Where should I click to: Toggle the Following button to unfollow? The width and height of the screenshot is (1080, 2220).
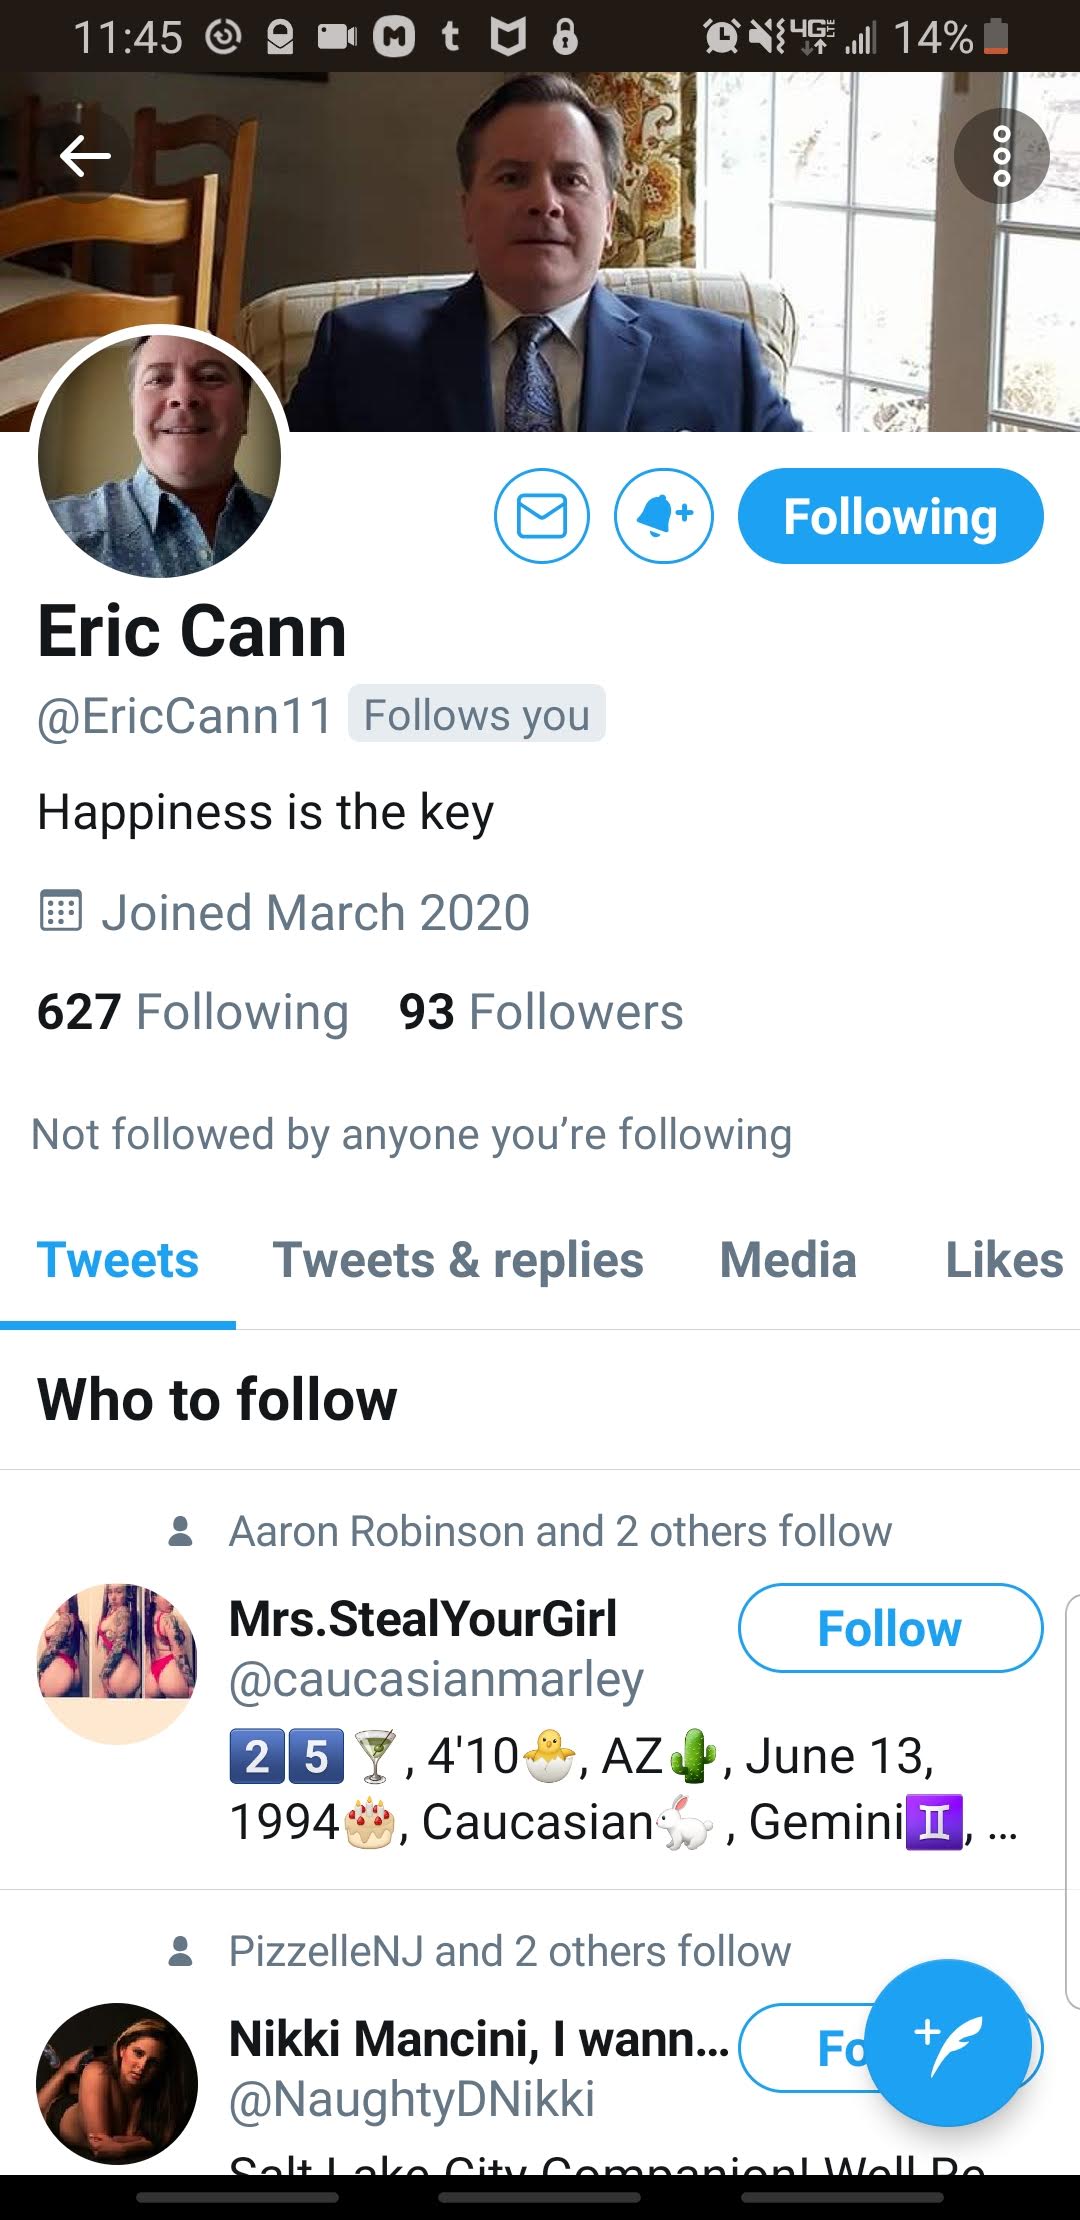(890, 516)
